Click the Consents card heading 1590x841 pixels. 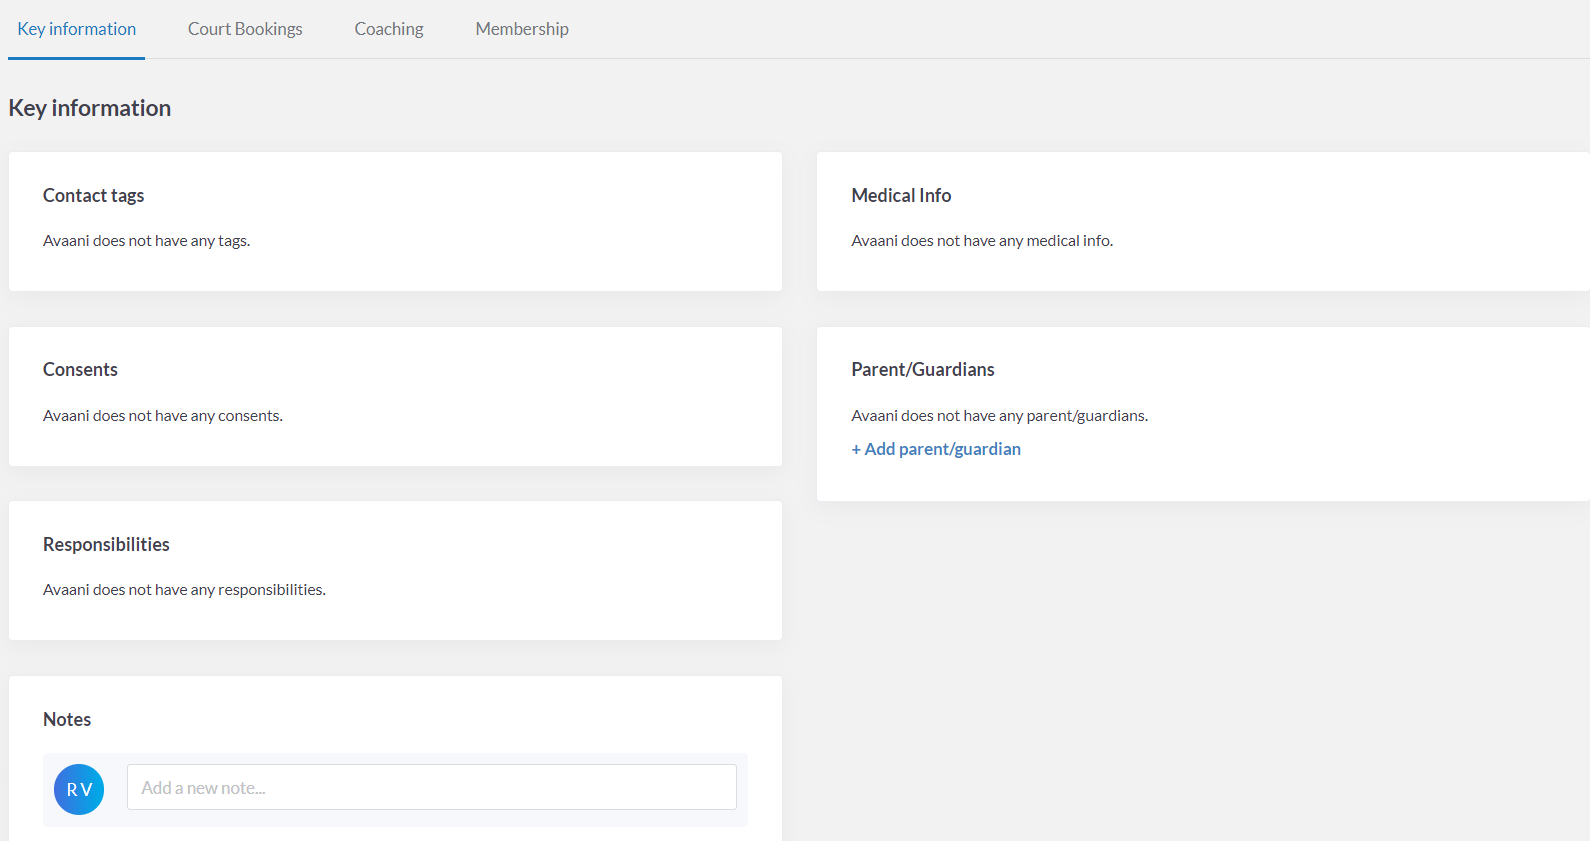[80, 369]
